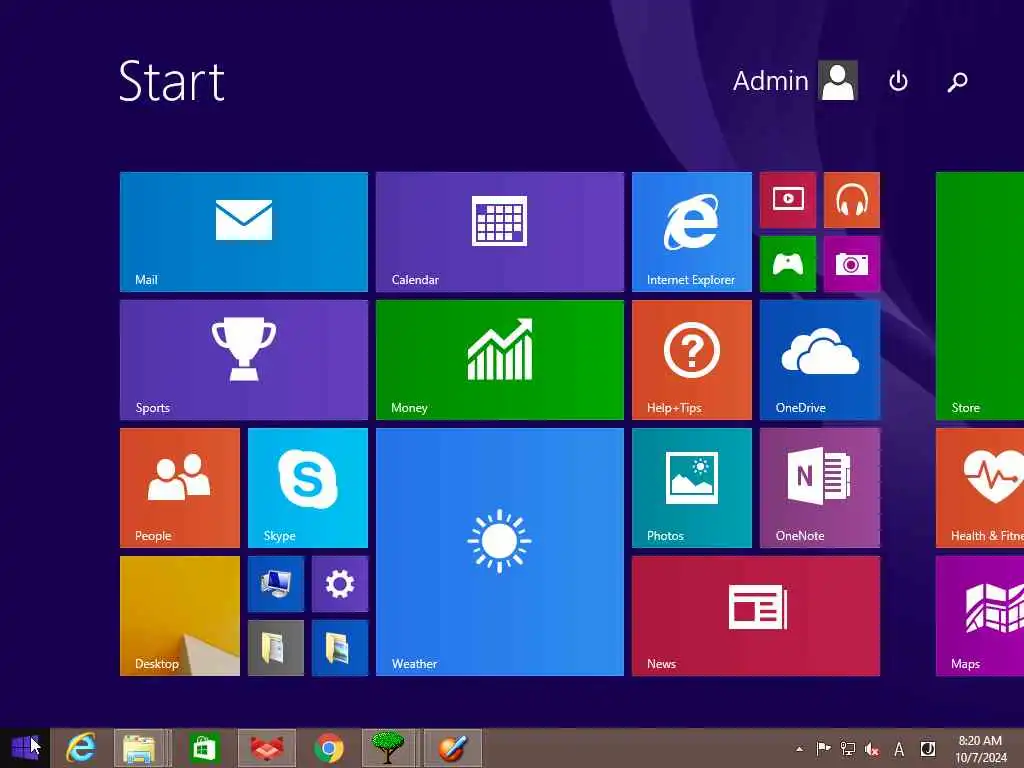Open Google Chrome from the taskbar
The image size is (1024, 768).
(328, 748)
